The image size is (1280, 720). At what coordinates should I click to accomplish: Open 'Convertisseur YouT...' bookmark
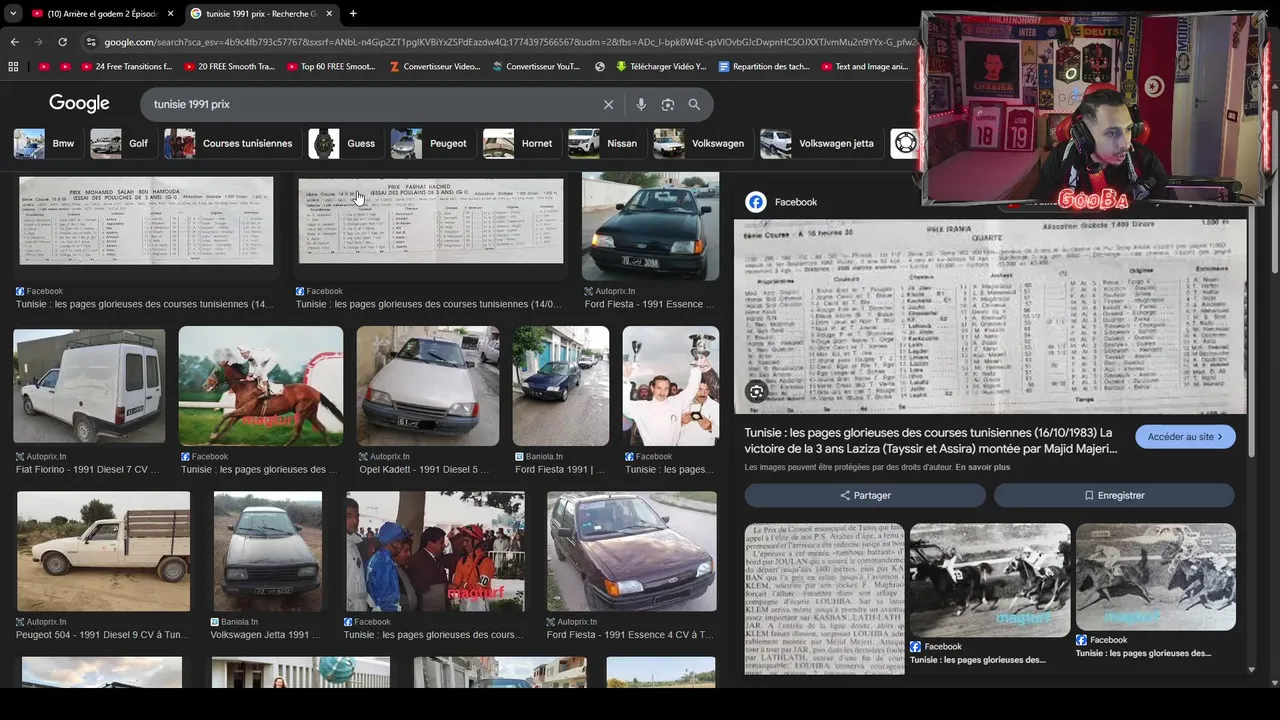[x=536, y=67]
